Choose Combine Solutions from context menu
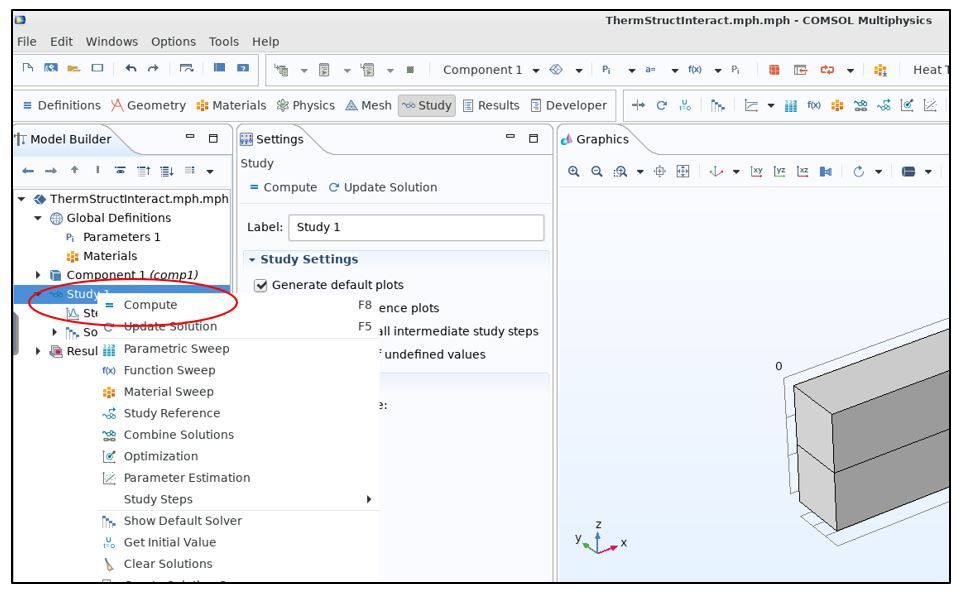Screen dimensions: 958x595 (238, 434)
